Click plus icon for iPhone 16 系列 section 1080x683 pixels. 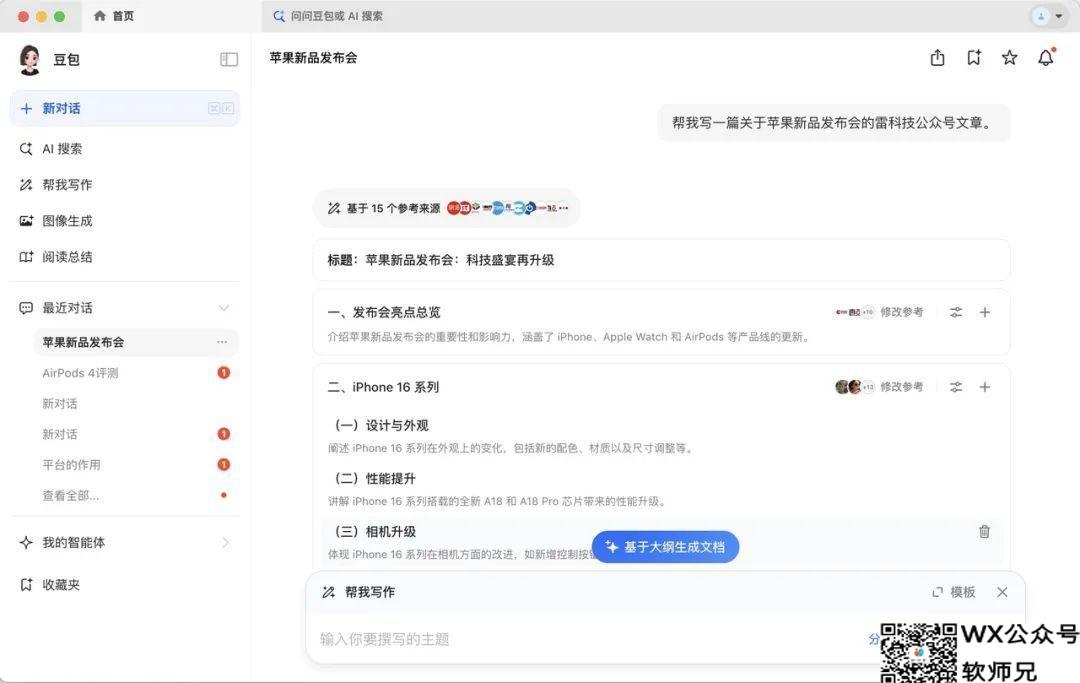point(985,387)
